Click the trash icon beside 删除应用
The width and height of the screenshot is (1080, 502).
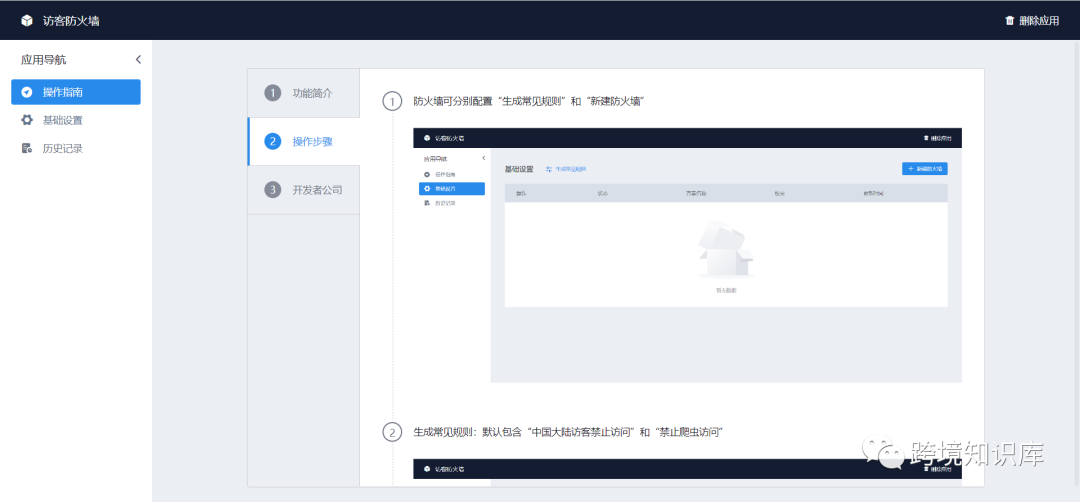pos(1009,20)
